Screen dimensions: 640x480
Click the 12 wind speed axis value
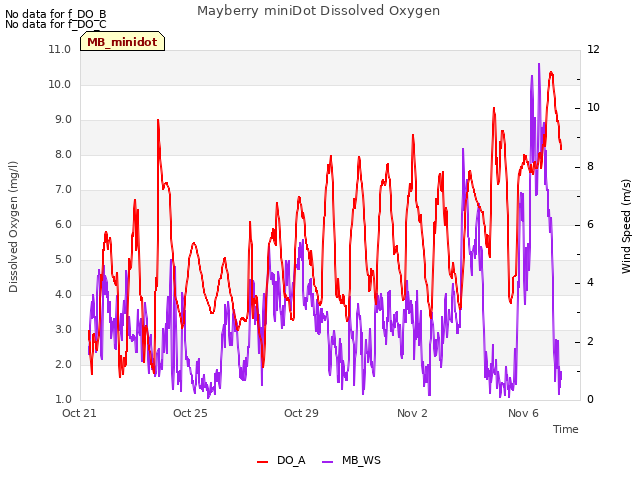[593, 49]
